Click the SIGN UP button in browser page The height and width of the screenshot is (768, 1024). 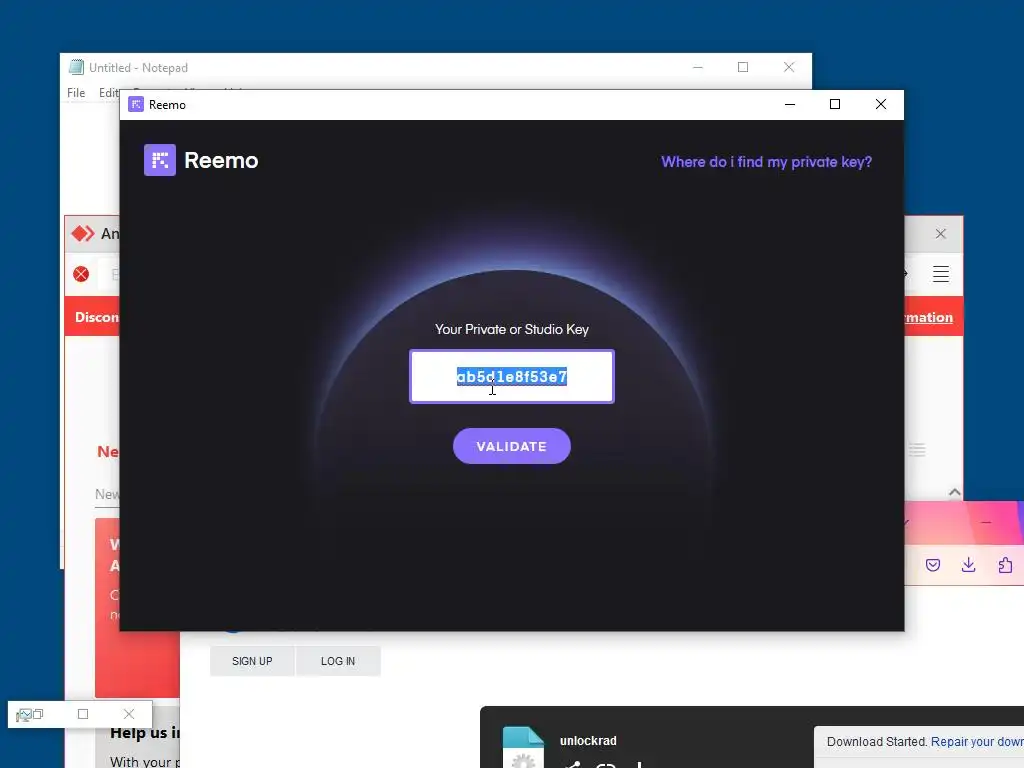tap(252, 661)
